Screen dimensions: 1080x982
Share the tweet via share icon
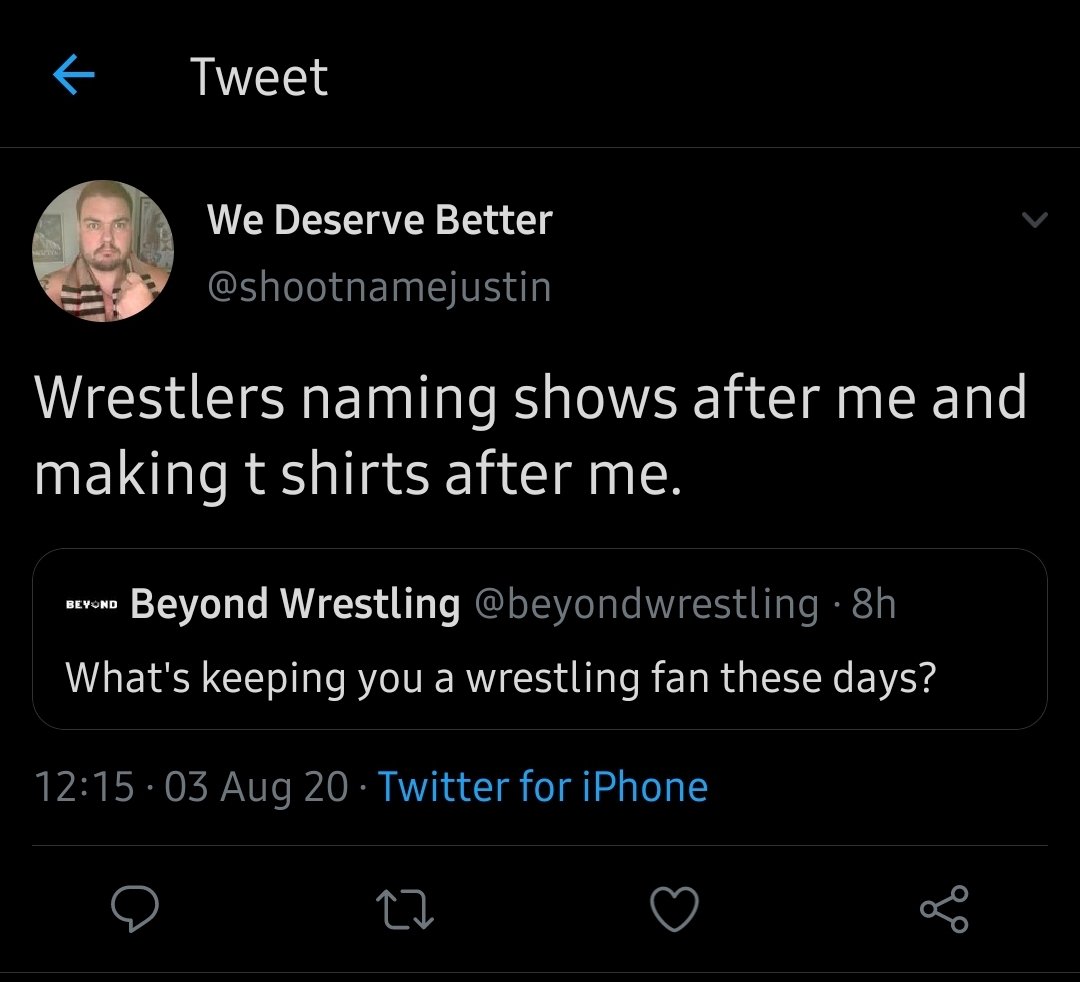click(944, 909)
